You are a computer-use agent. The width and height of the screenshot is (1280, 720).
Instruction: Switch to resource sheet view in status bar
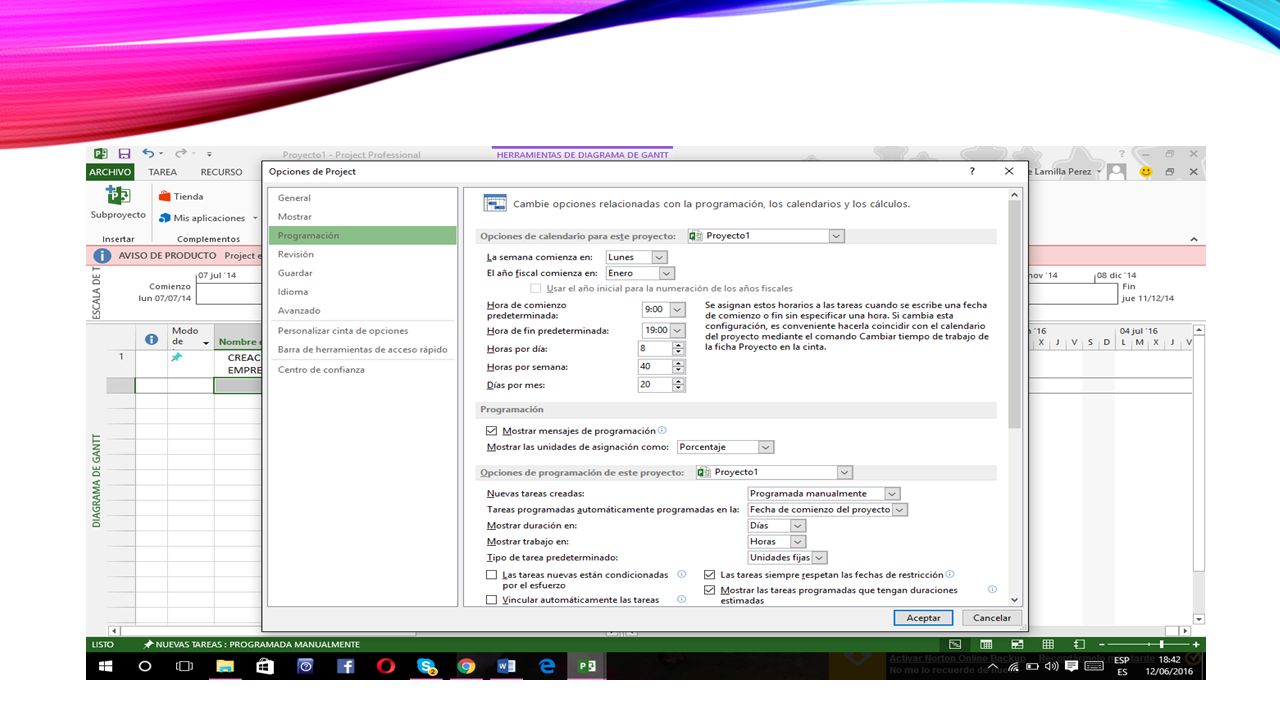(x=1048, y=645)
